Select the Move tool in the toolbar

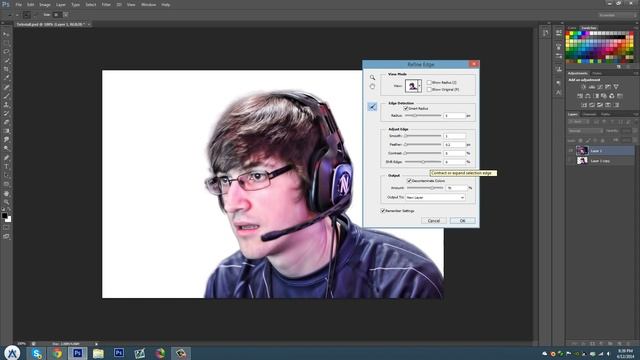(6, 34)
